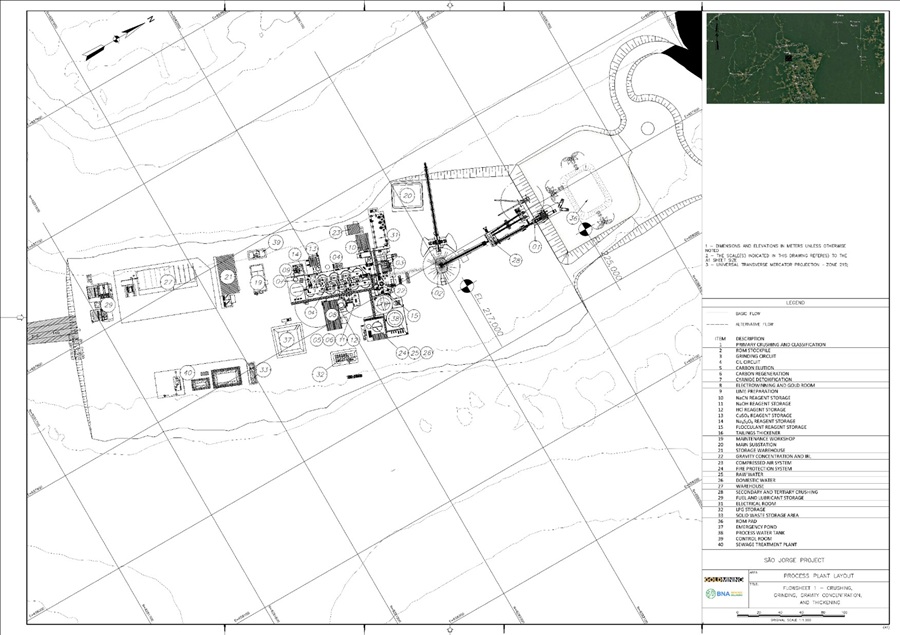
Task: Click the graphic scale bar
Action: (791, 615)
